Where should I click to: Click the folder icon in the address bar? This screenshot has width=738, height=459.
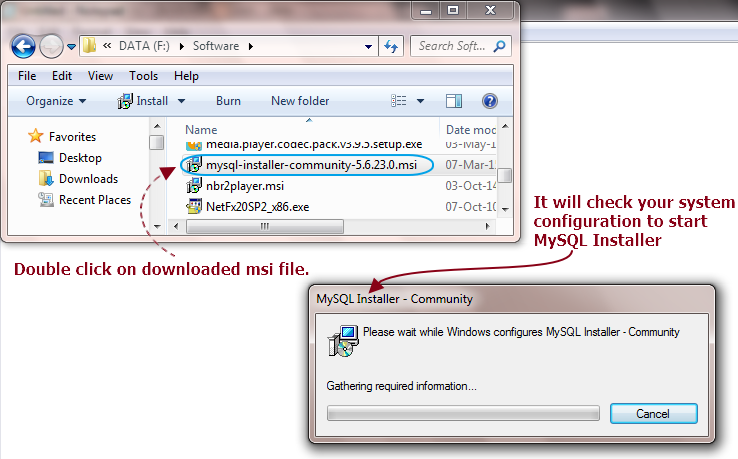tap(89, 46)
